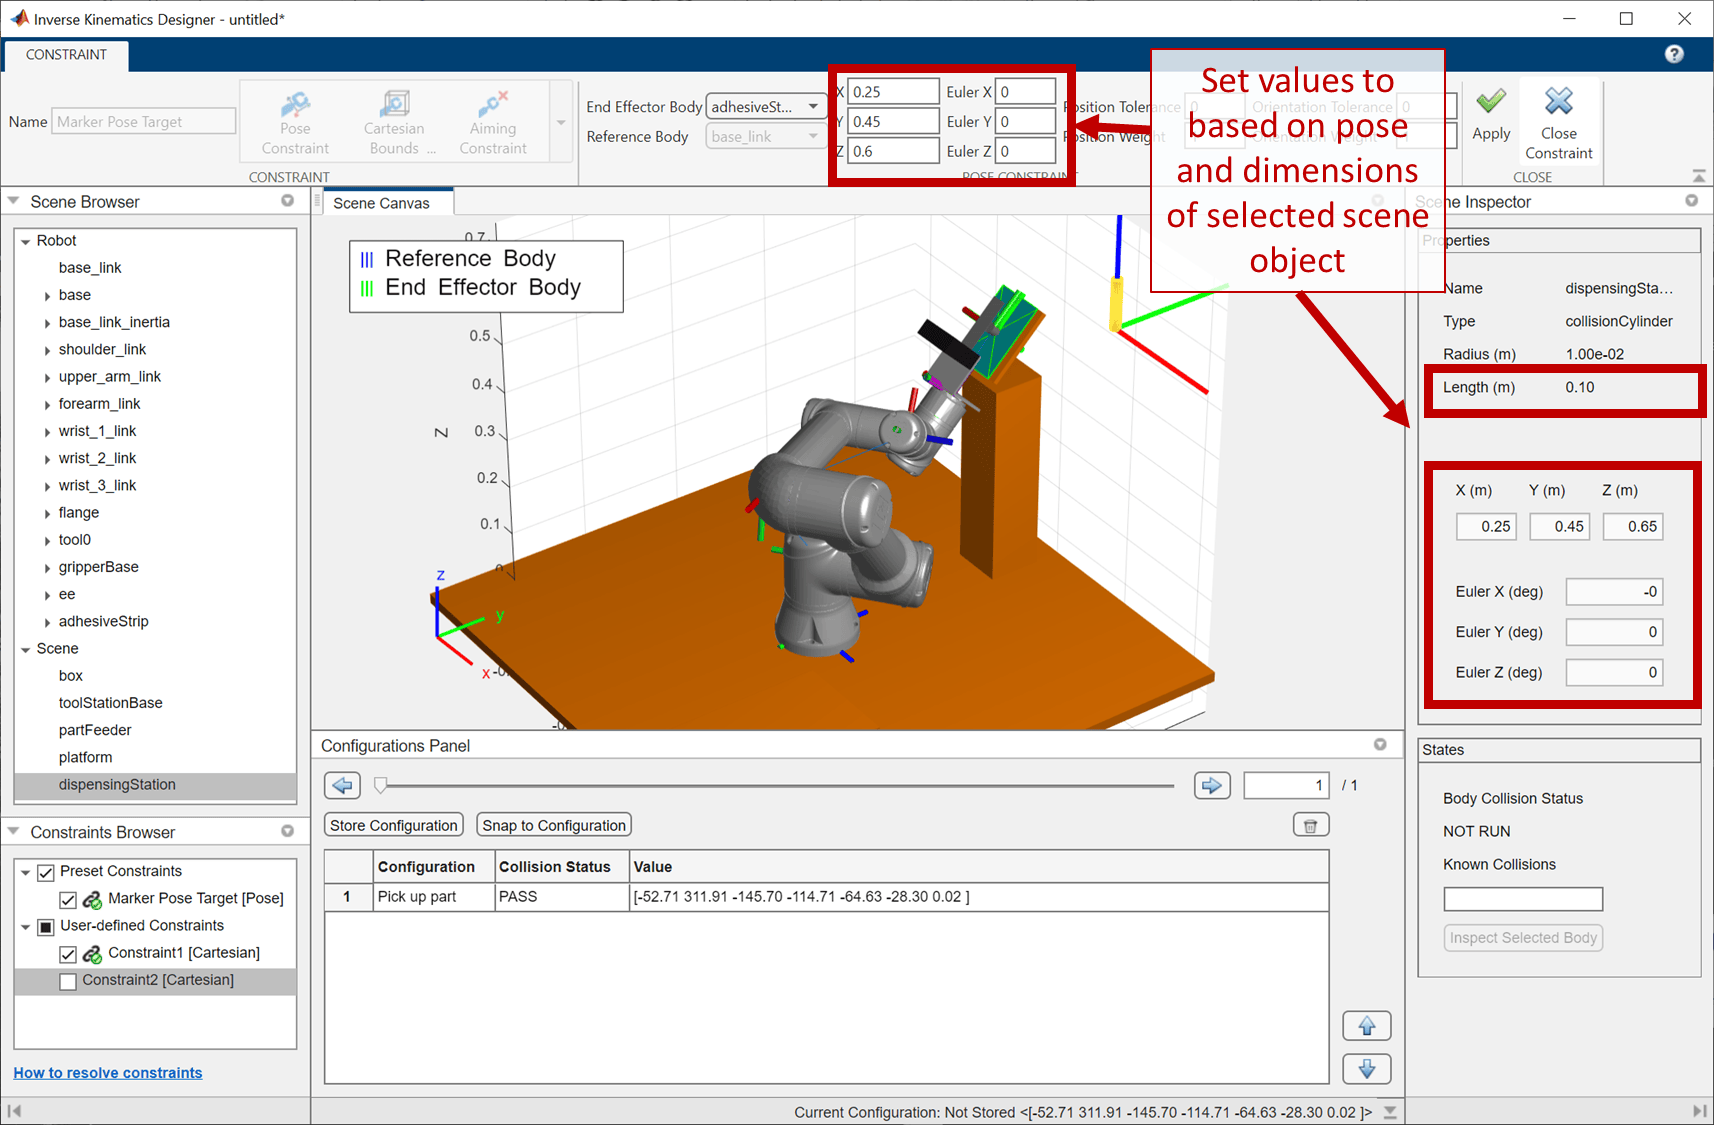Click the green Apply checkmark icon

point(1490,101)
